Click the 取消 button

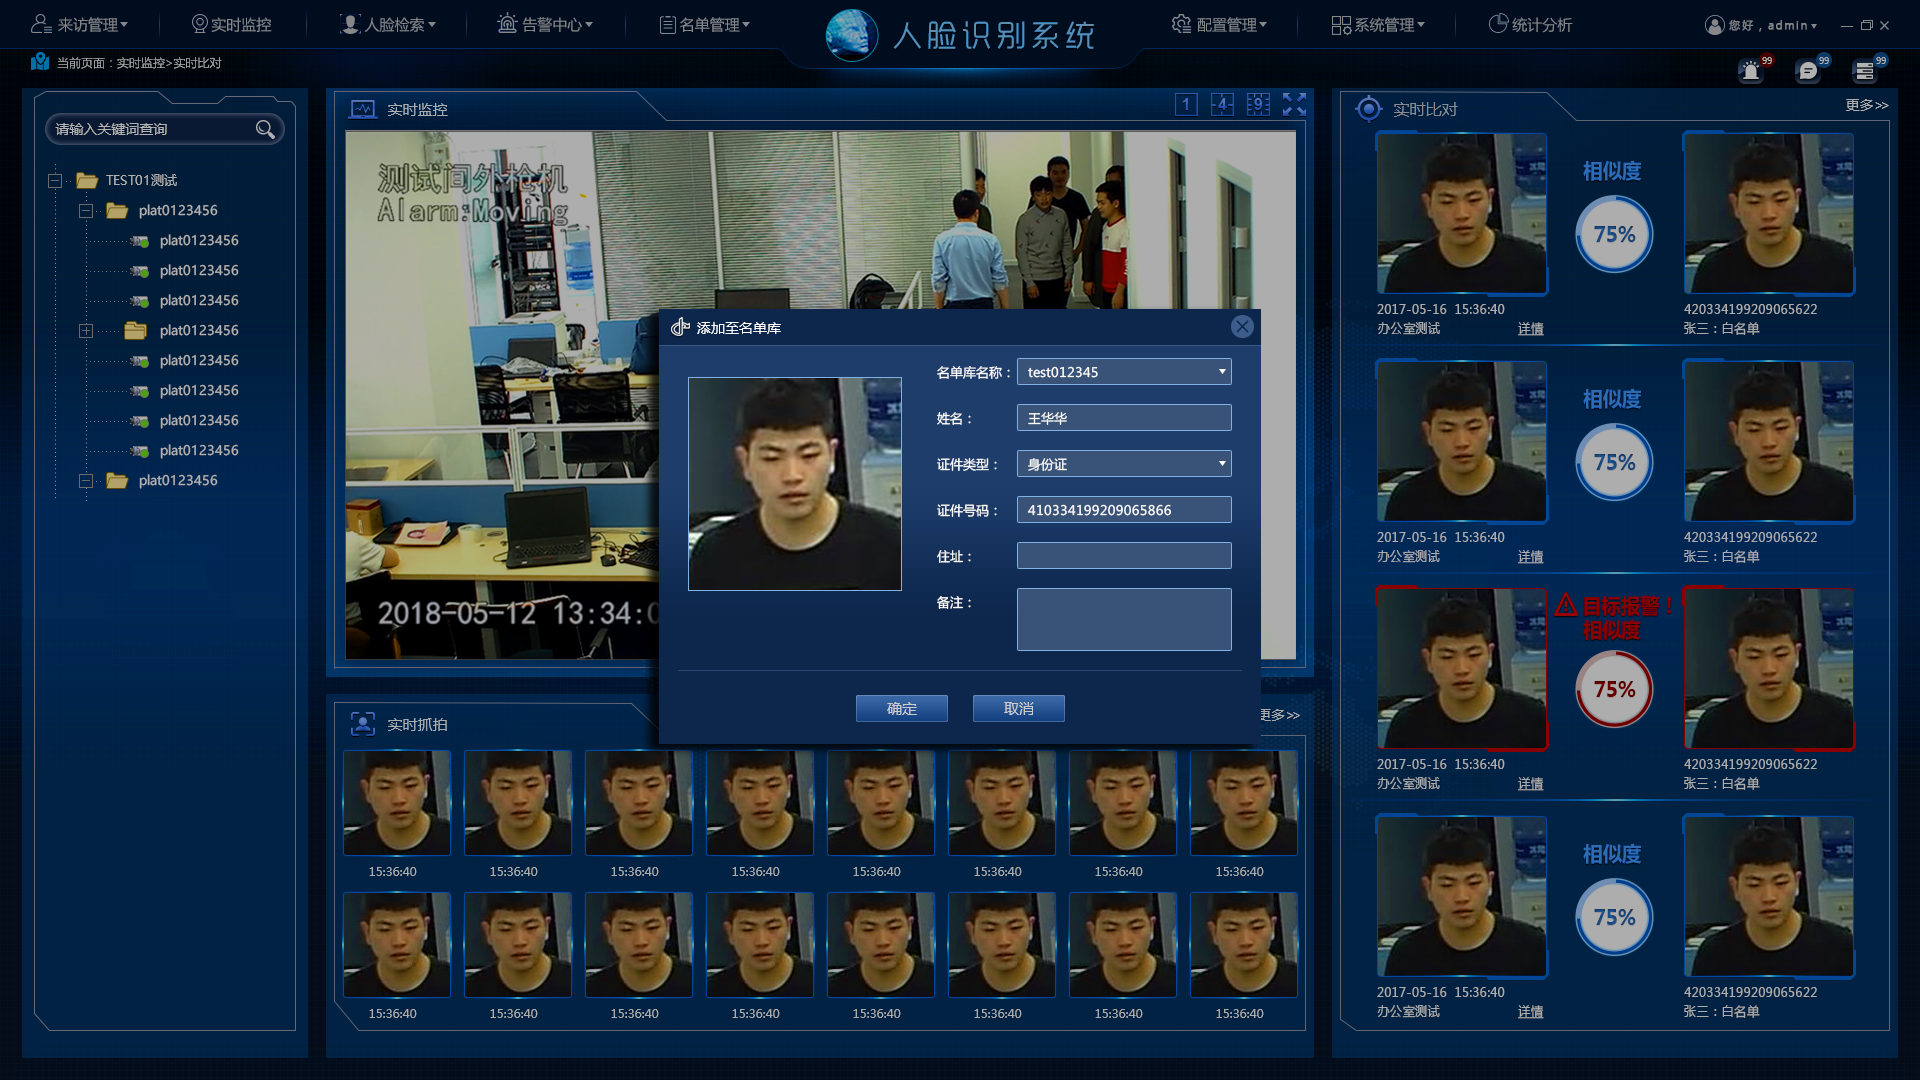(x=1018, y=708)
